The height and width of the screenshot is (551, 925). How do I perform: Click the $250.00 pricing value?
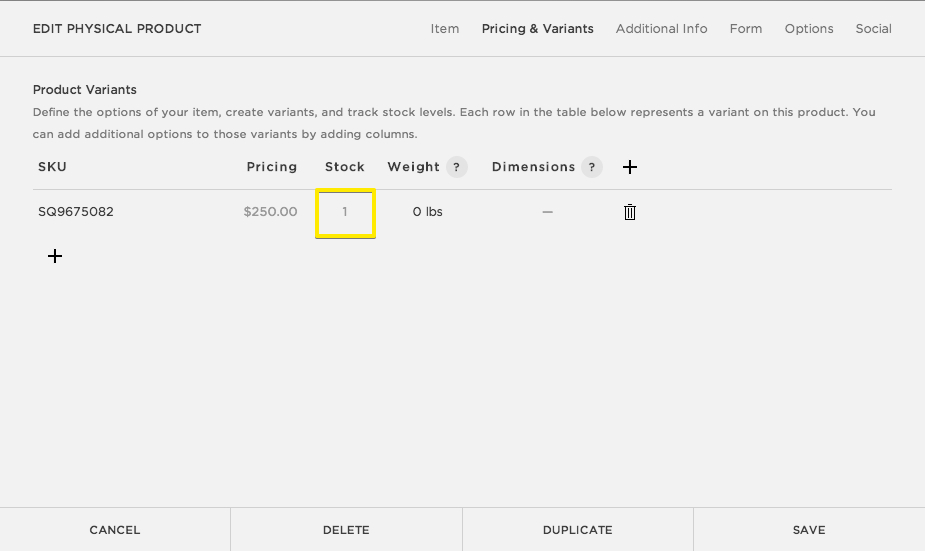point(270,212)
